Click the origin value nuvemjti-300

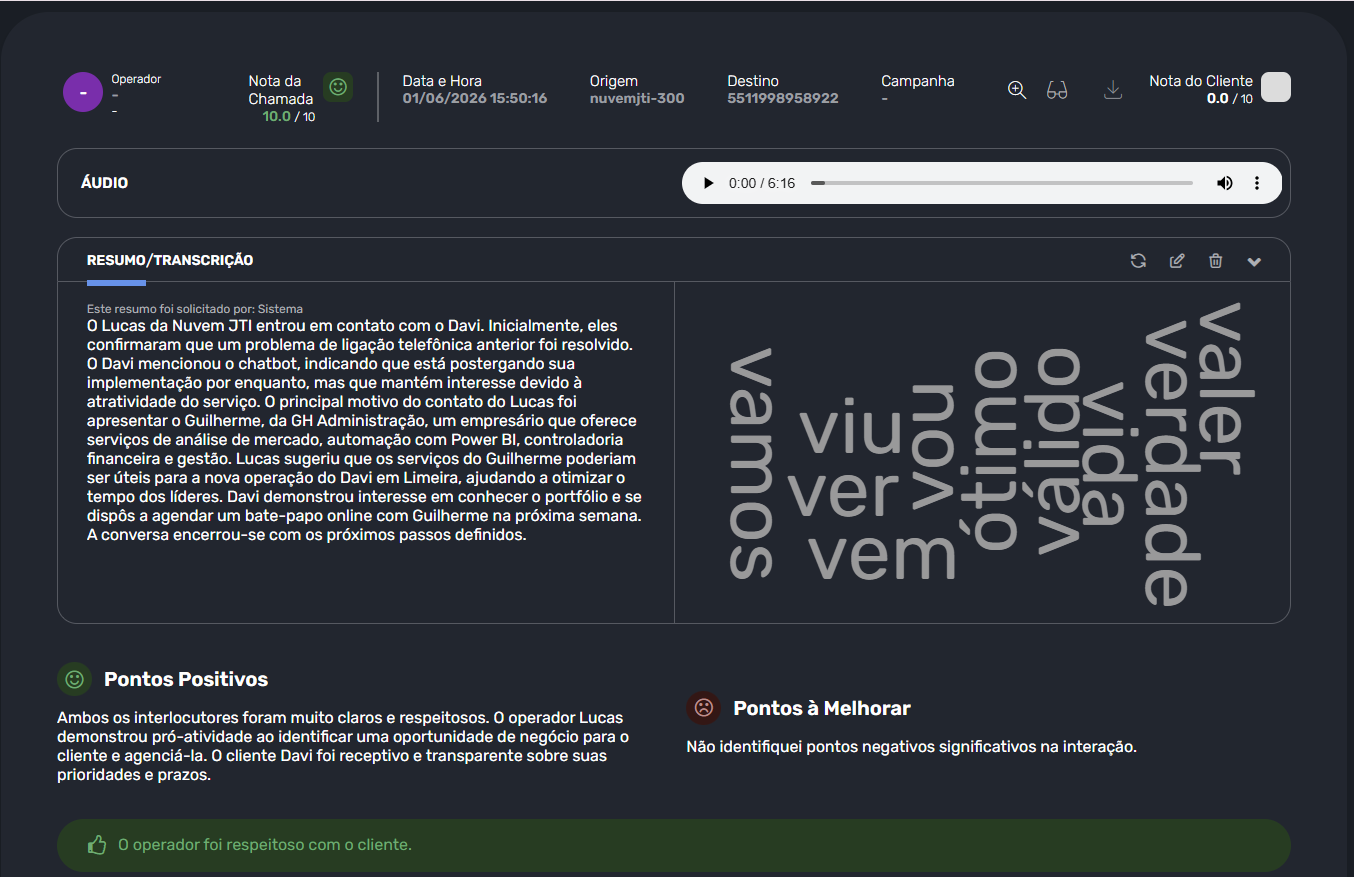(637, 98)
